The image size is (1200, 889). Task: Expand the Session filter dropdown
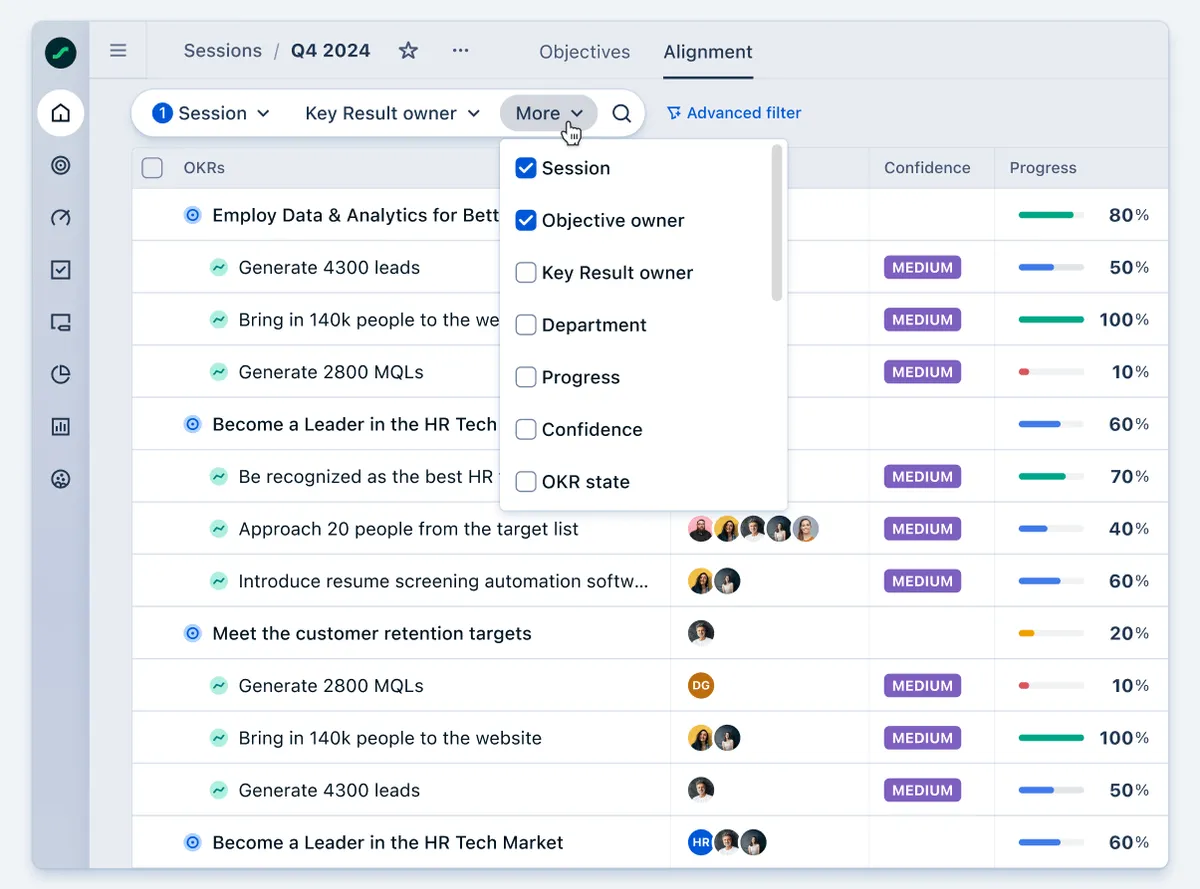(211, 113)
